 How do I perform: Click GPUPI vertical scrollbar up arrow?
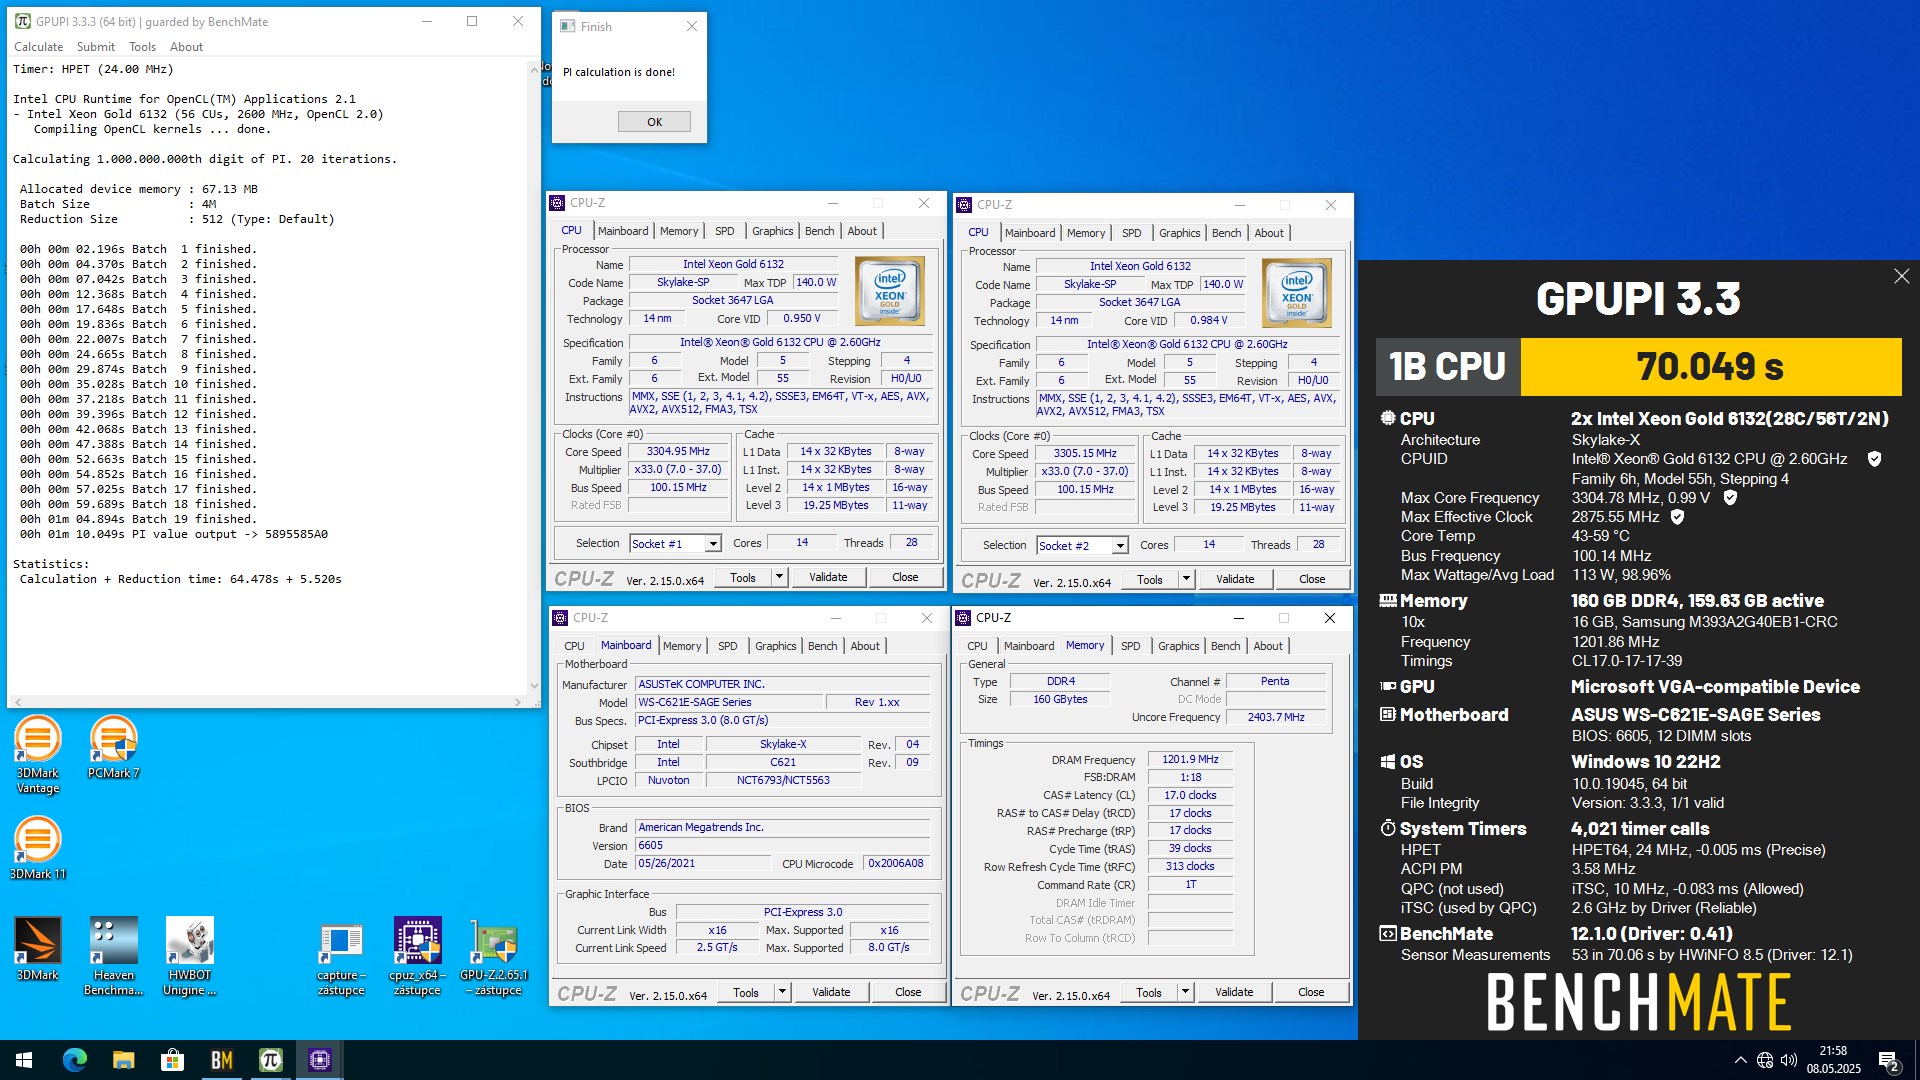pos(534,70)
